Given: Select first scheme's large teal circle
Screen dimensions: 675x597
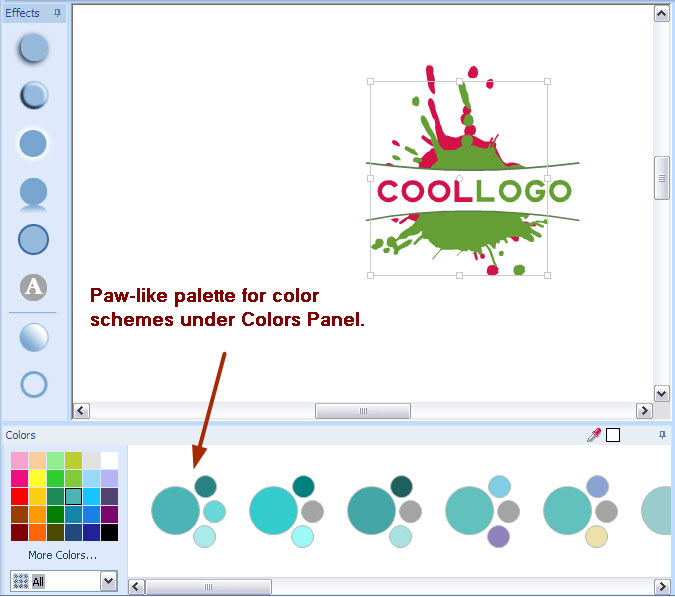Looking at the screenshot, I should click(175, 510).
